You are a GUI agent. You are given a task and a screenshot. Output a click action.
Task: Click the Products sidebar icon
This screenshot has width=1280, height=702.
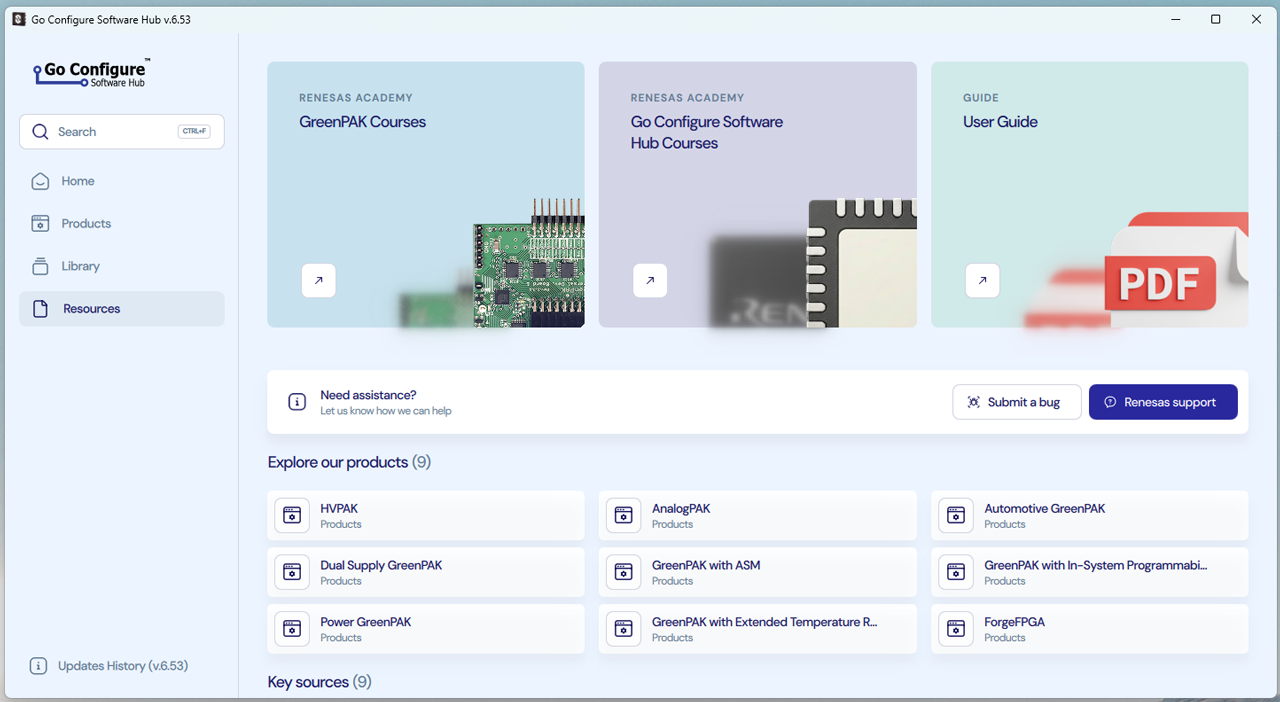pos(40,224)
